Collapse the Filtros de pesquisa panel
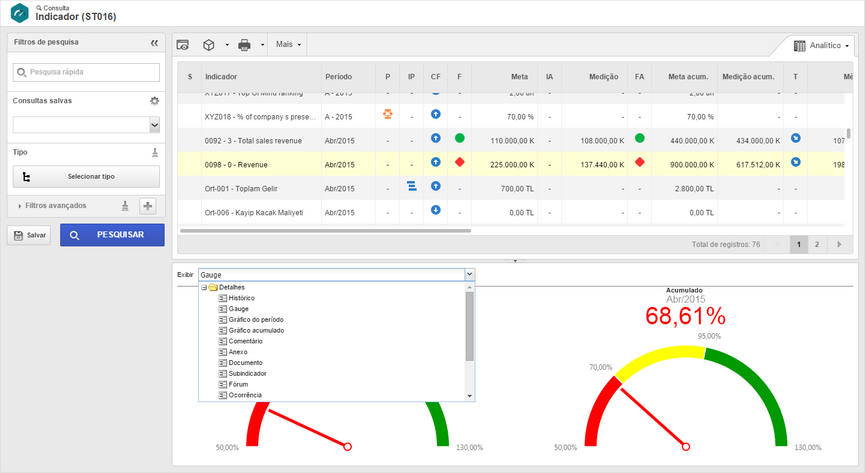This screenshot has width=865, height=473. [x=154, y=42]
